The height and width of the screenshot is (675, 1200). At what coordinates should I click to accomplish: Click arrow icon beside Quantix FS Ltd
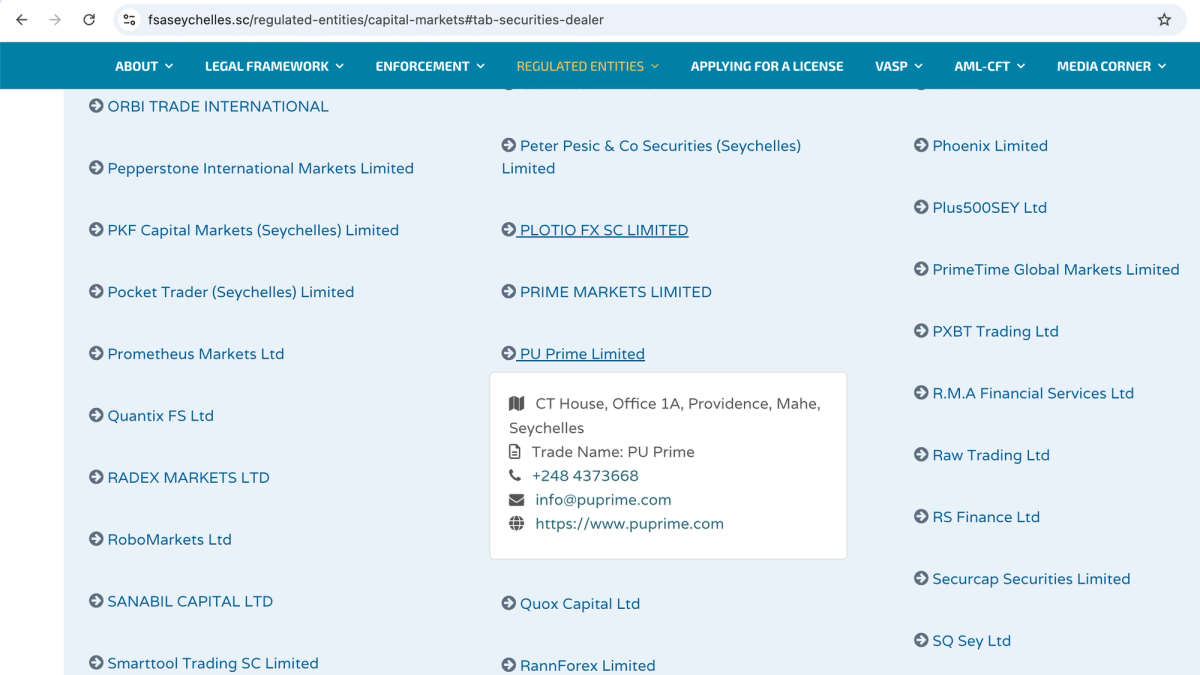click(96, 416)
